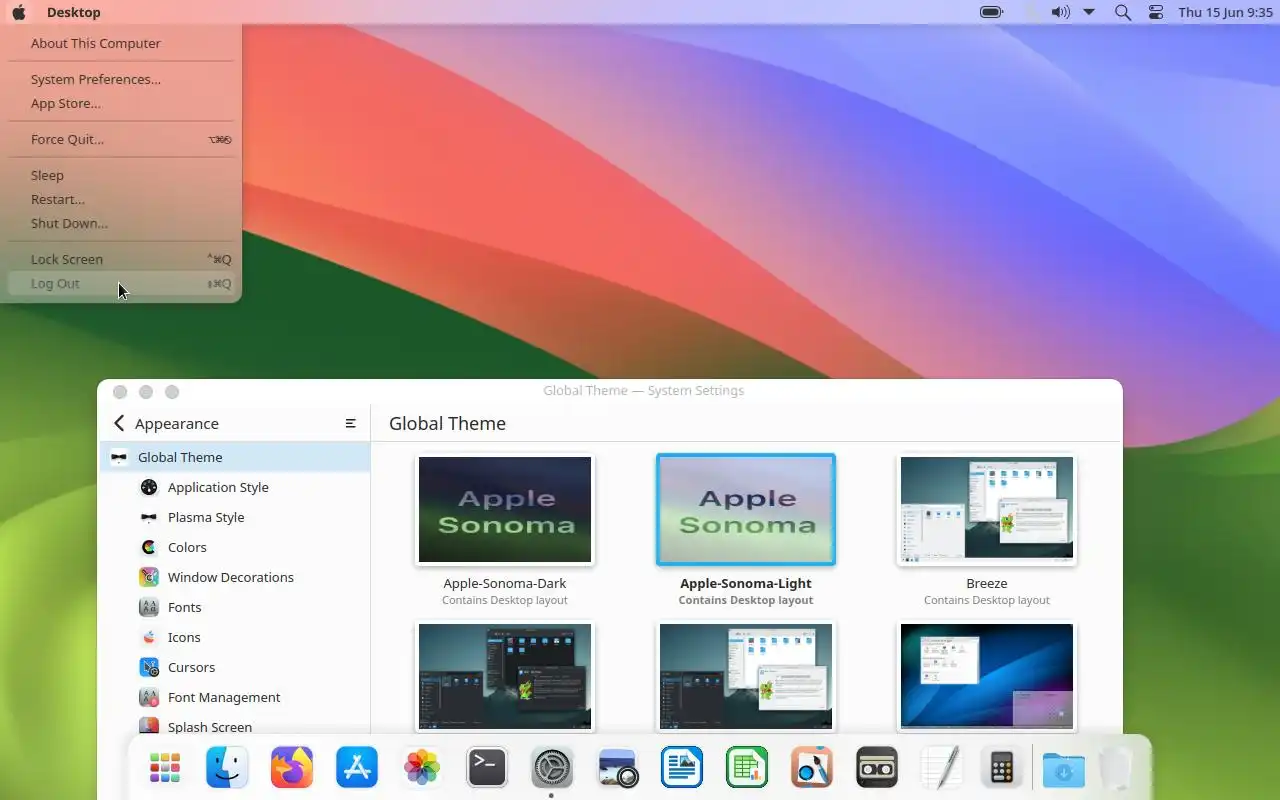Image resolution: width=1280 pixels, height=800 pixels.
Task: Select Global Theme in the sidebar
Action: tap(235, 457)
